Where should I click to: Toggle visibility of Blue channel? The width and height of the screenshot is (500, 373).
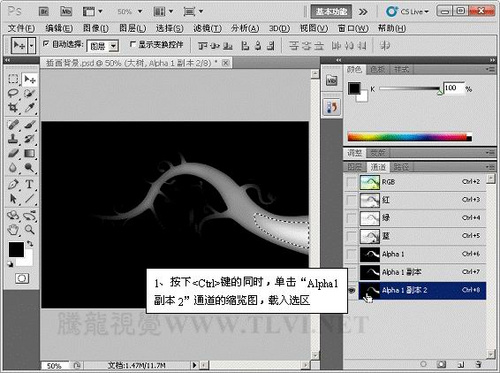click(x=352, y=236)
